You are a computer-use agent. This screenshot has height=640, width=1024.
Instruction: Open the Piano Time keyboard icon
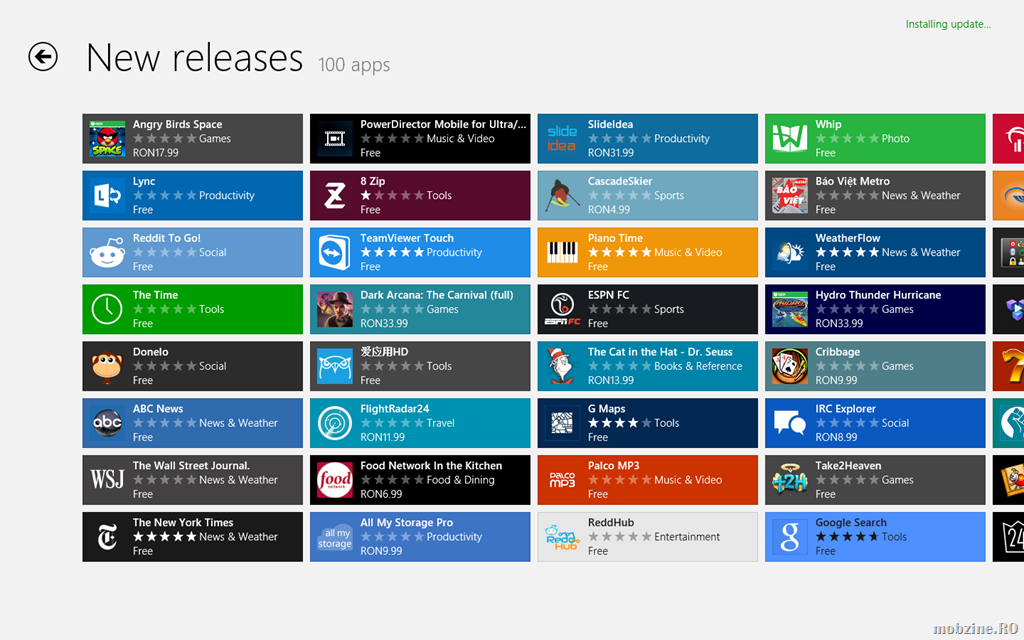point(562,252)
